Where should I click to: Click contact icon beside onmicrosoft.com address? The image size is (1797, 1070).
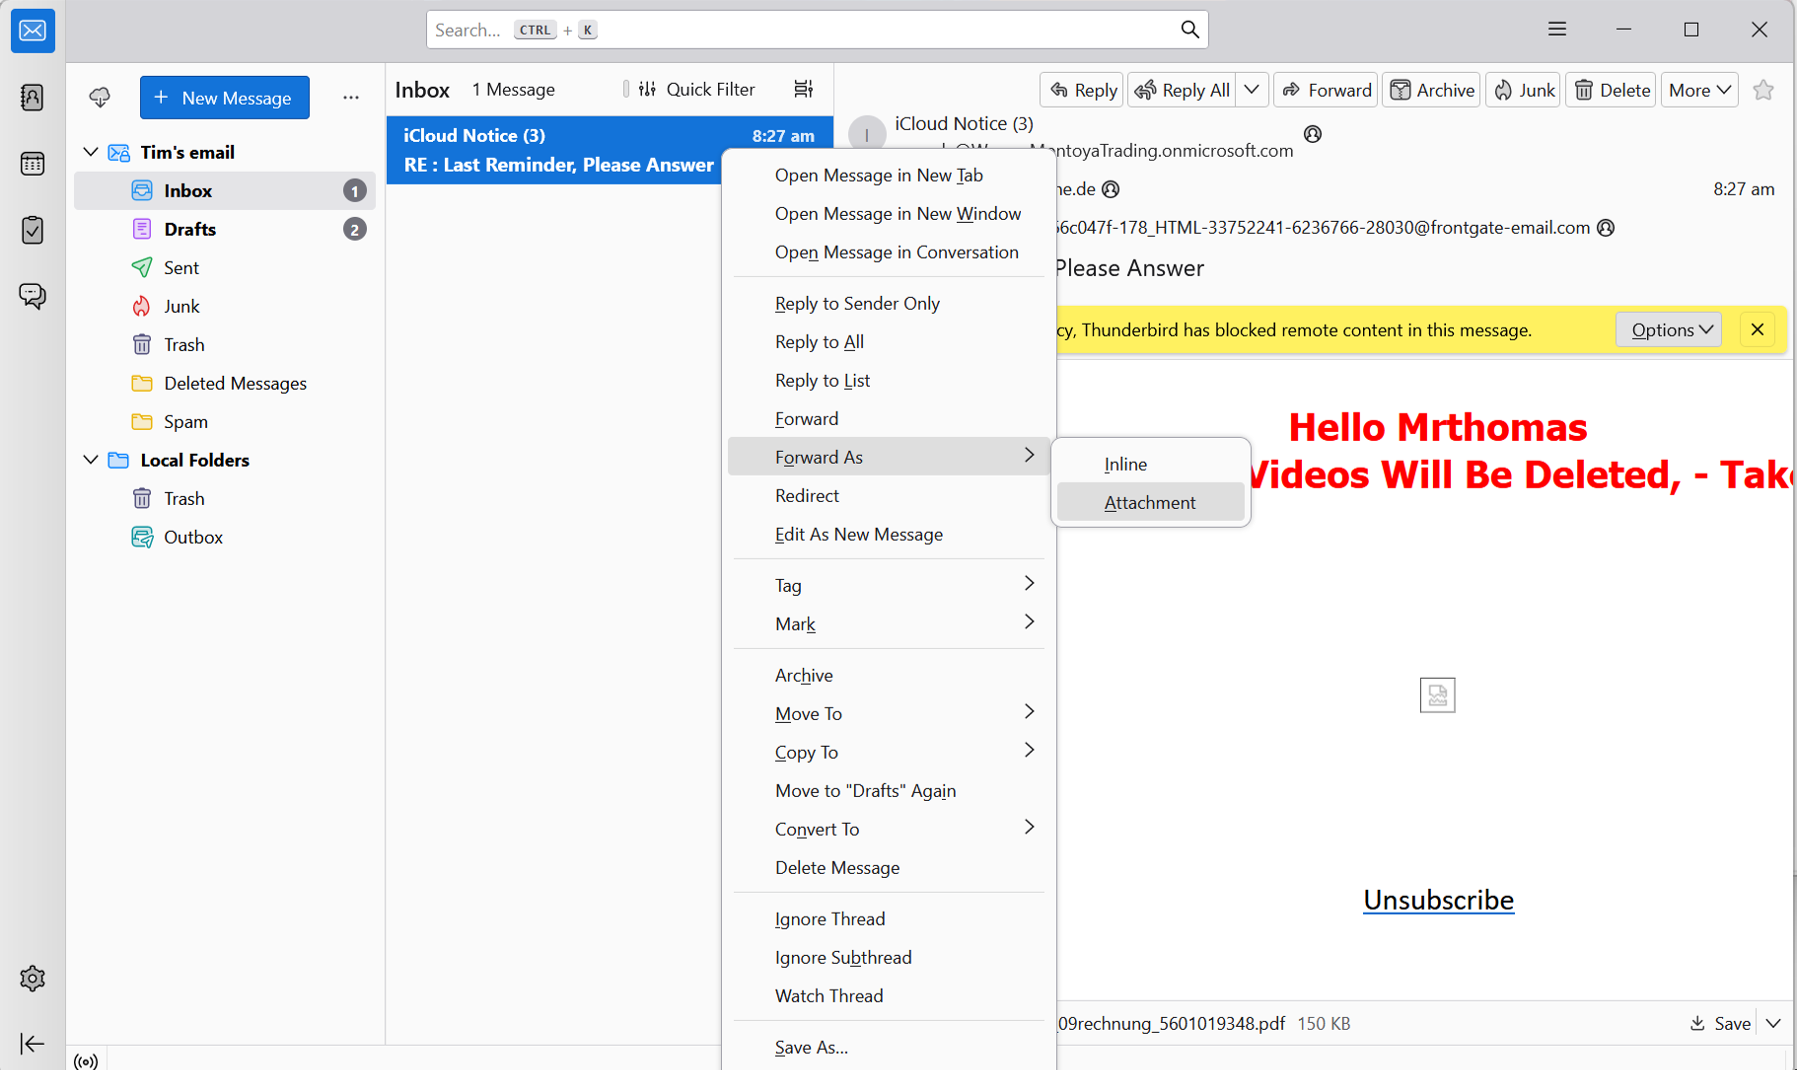pos(1313,134)
